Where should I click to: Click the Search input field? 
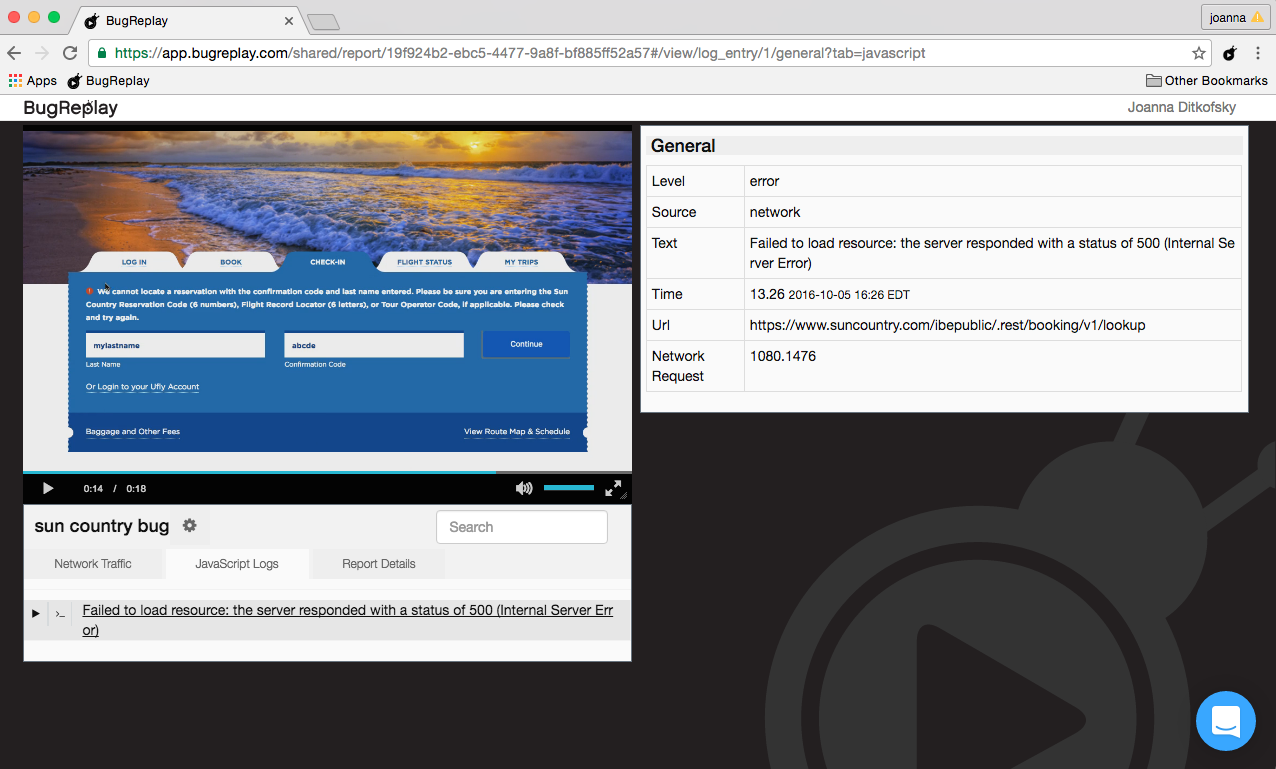pyautogui.click(x=522, y=527)
